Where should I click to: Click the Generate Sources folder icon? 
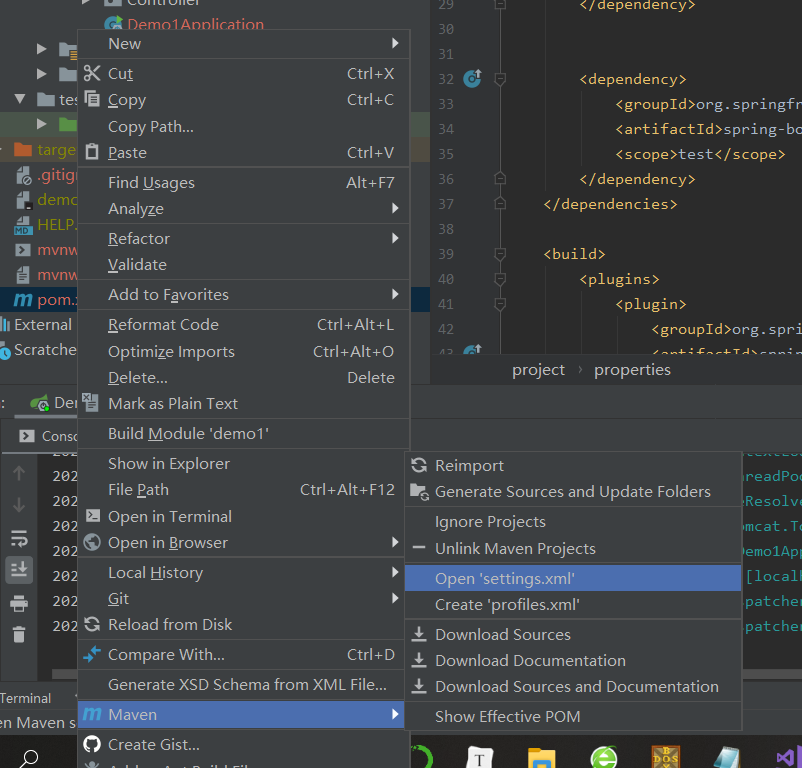(x=419, y=492)
